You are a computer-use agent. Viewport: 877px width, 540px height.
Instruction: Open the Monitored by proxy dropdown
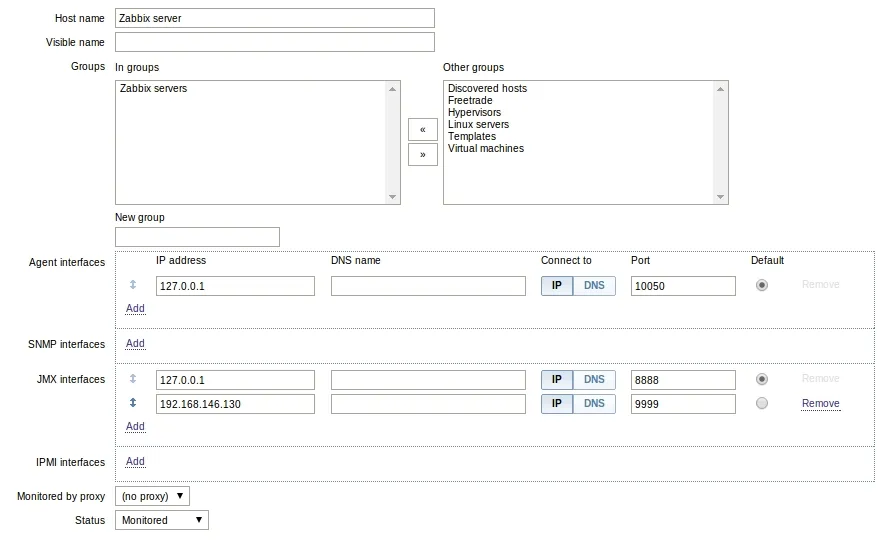[x=152, y=496]
